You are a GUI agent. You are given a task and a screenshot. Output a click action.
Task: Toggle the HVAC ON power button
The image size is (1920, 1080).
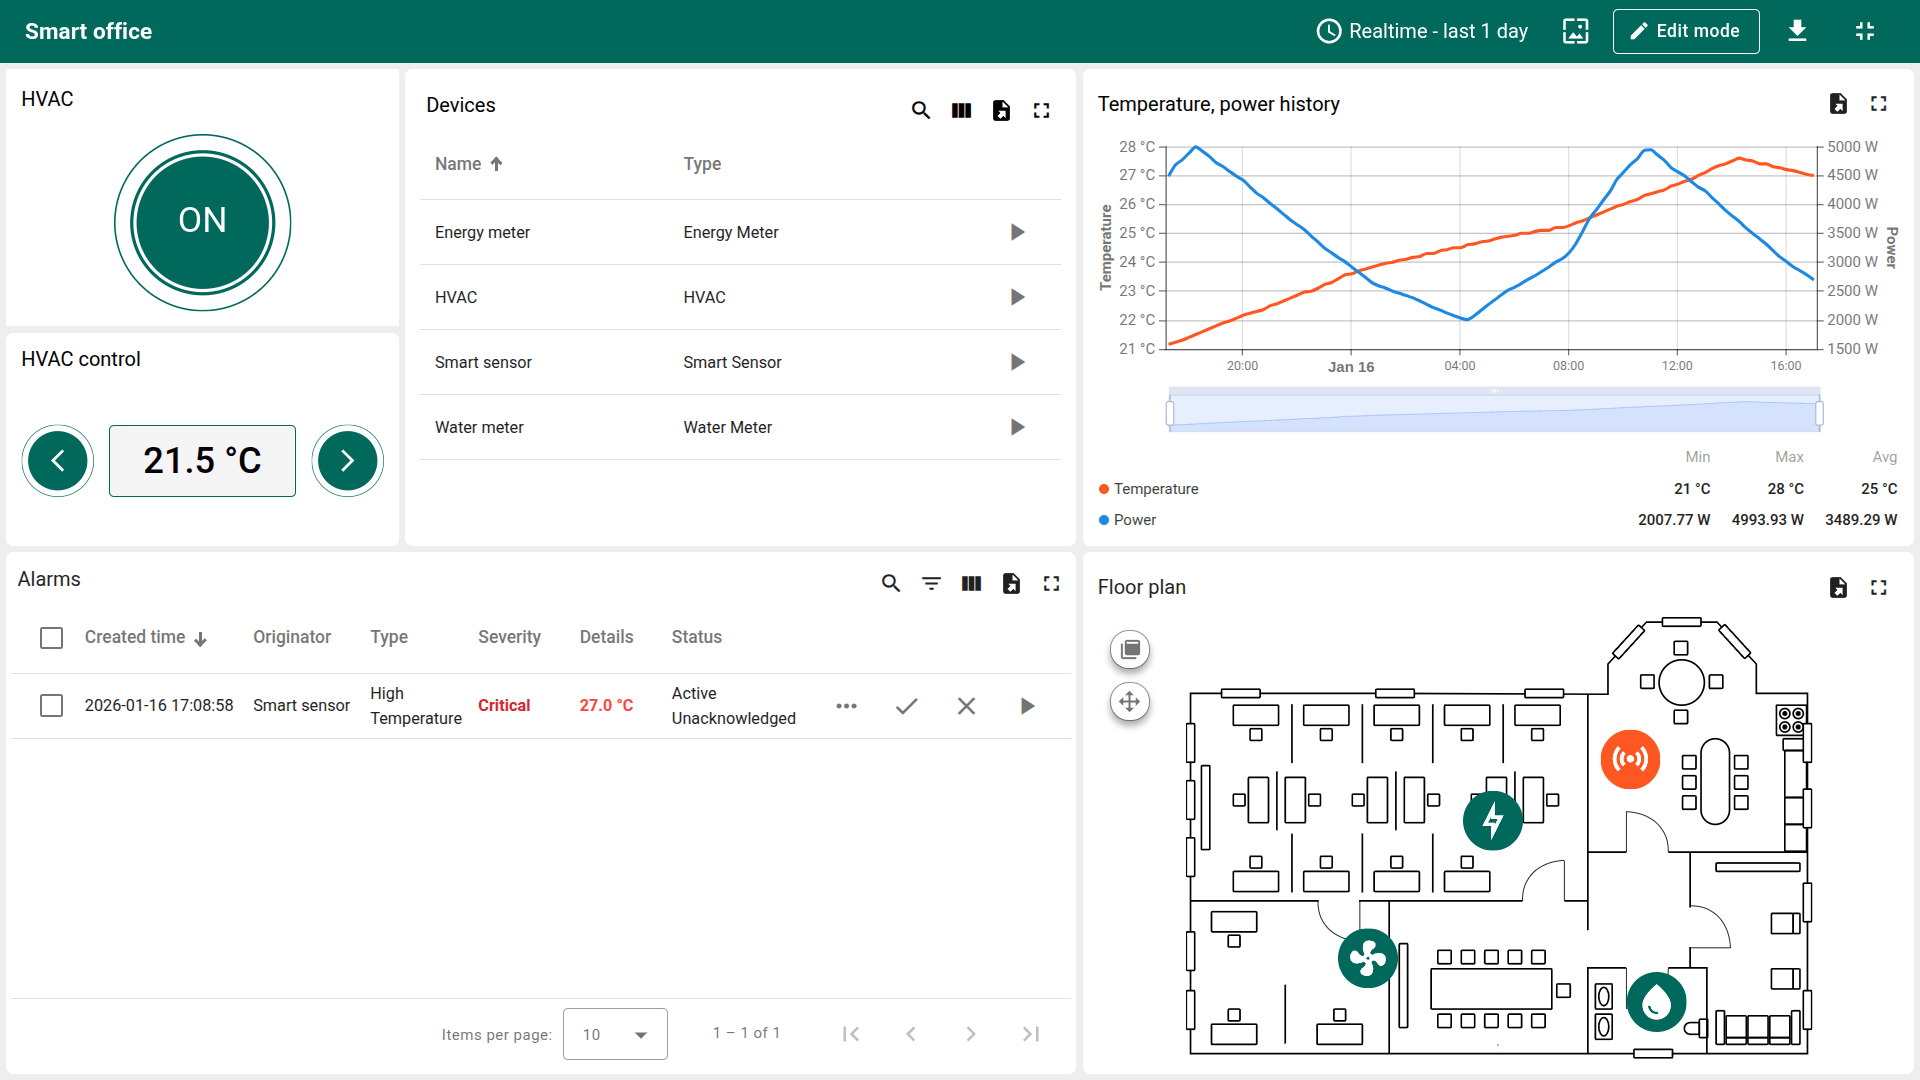(203, 222)
